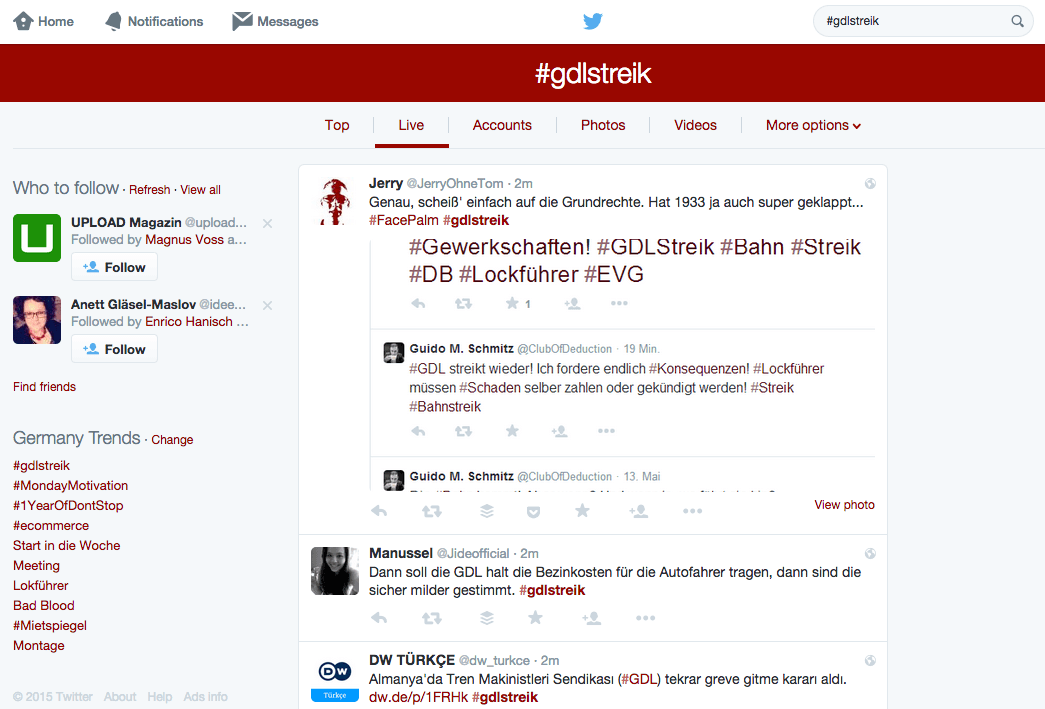
Task: Switch to the Accounts tab
Action: (x=502, y=125)
